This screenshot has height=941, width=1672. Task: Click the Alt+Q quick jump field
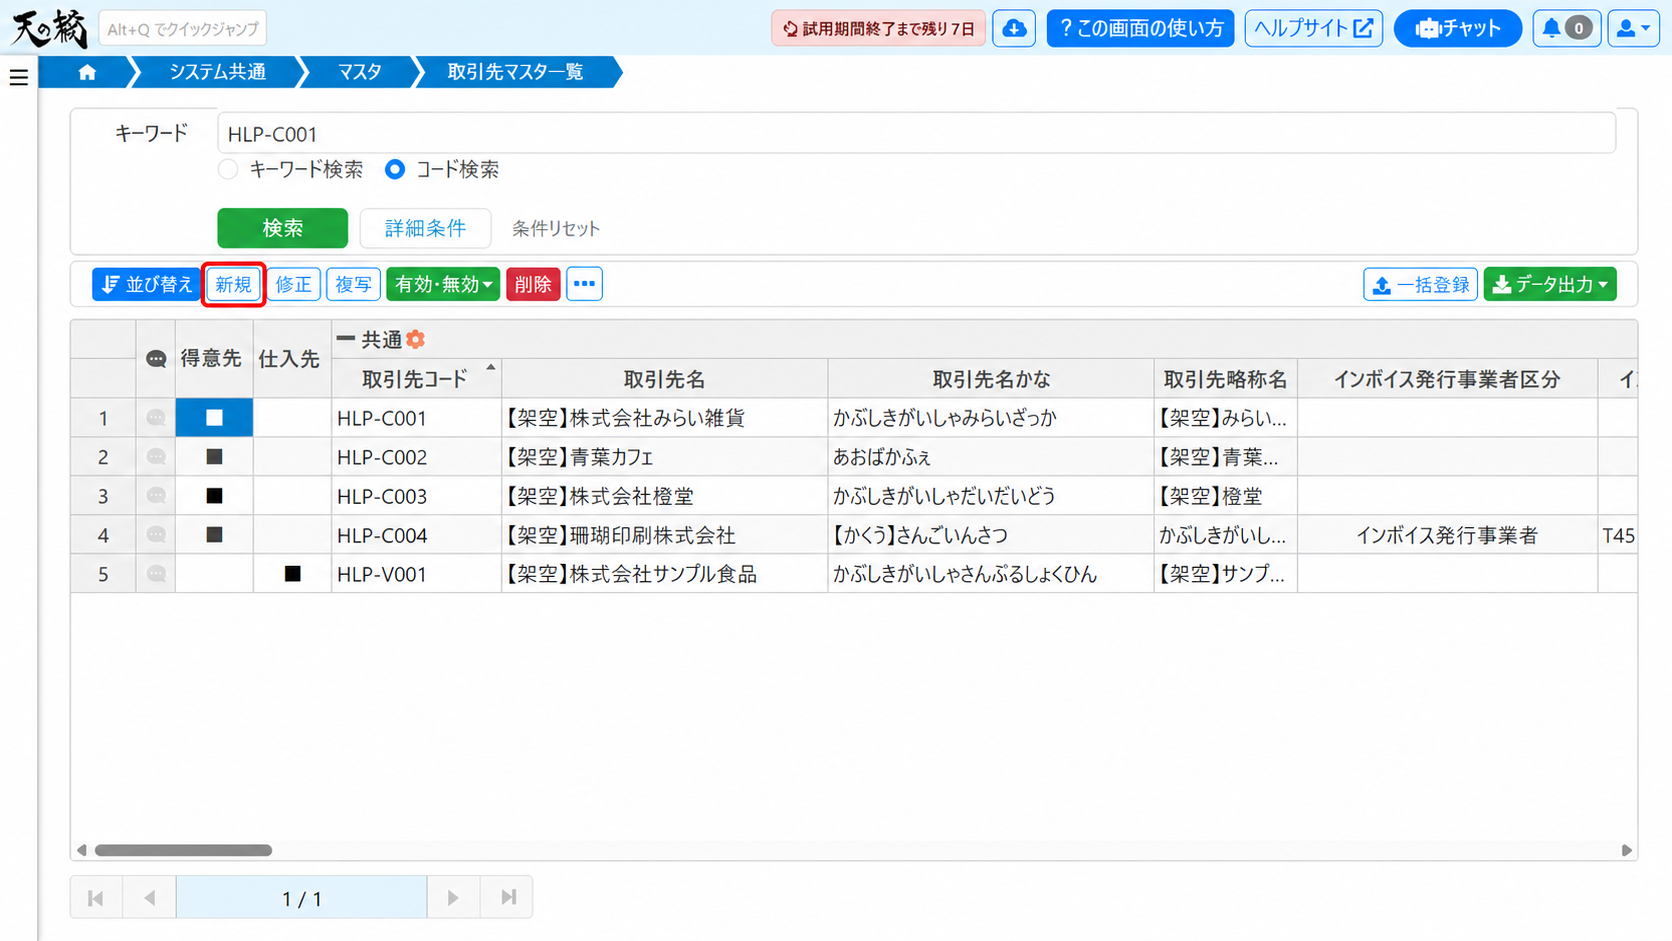183,29
